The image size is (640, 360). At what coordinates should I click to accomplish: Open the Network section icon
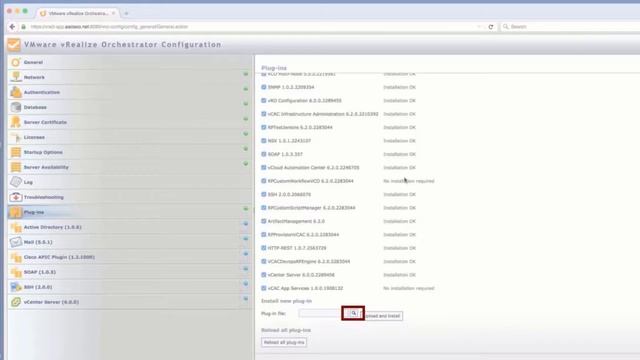16,77
